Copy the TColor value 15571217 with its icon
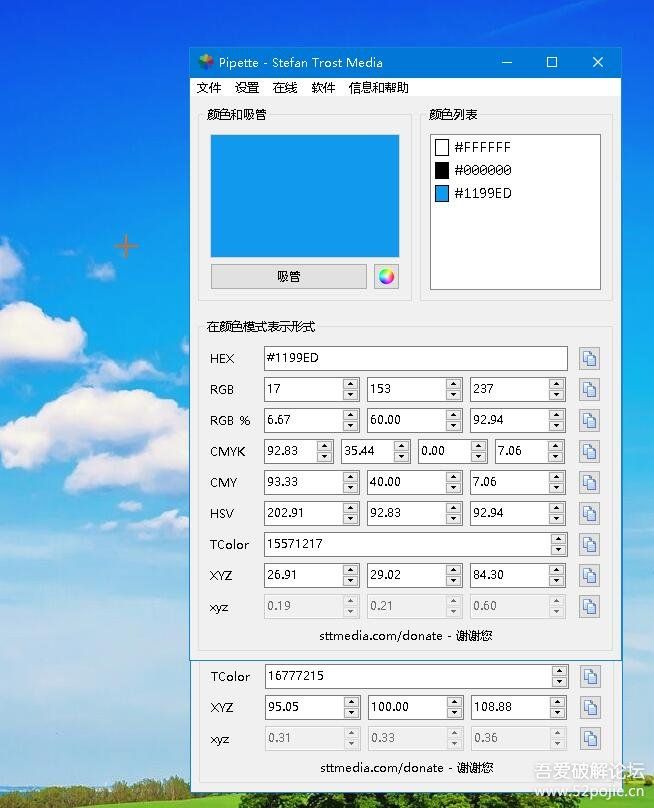The width and height of the screenshot is (654, 808). (589, 544)
